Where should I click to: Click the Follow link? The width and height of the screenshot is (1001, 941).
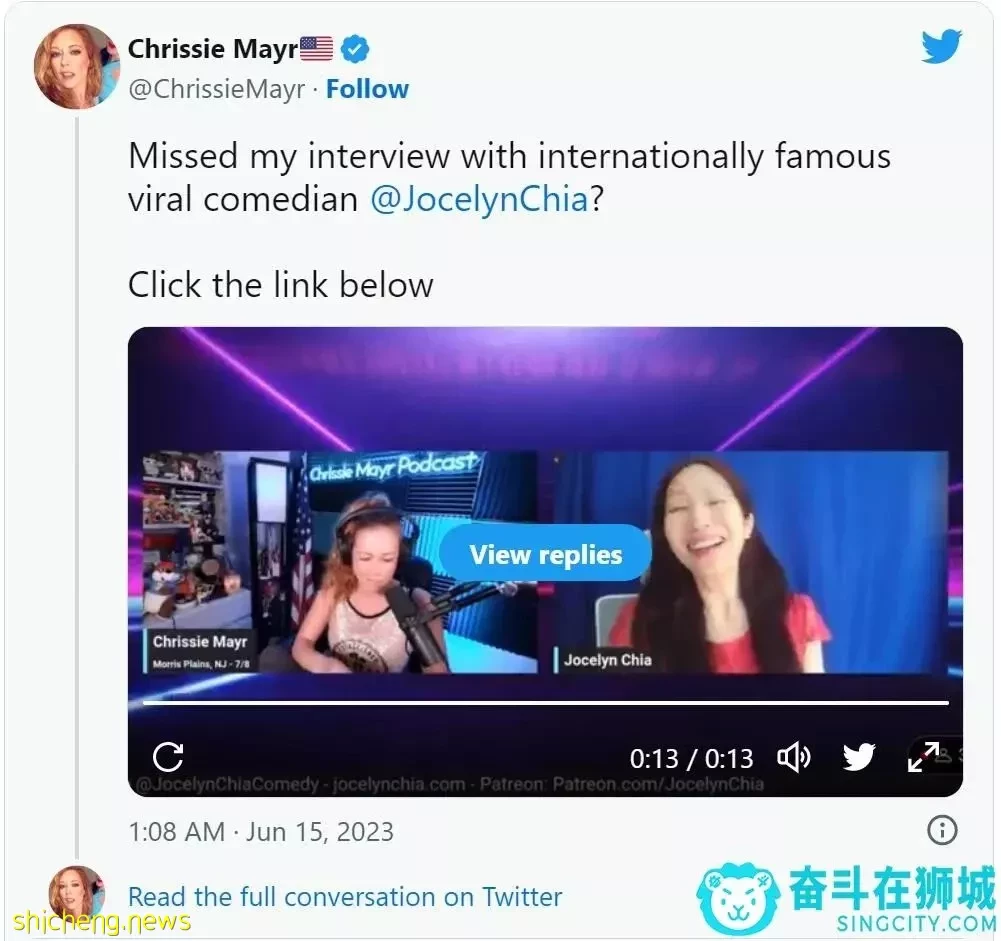click(367, 89)
